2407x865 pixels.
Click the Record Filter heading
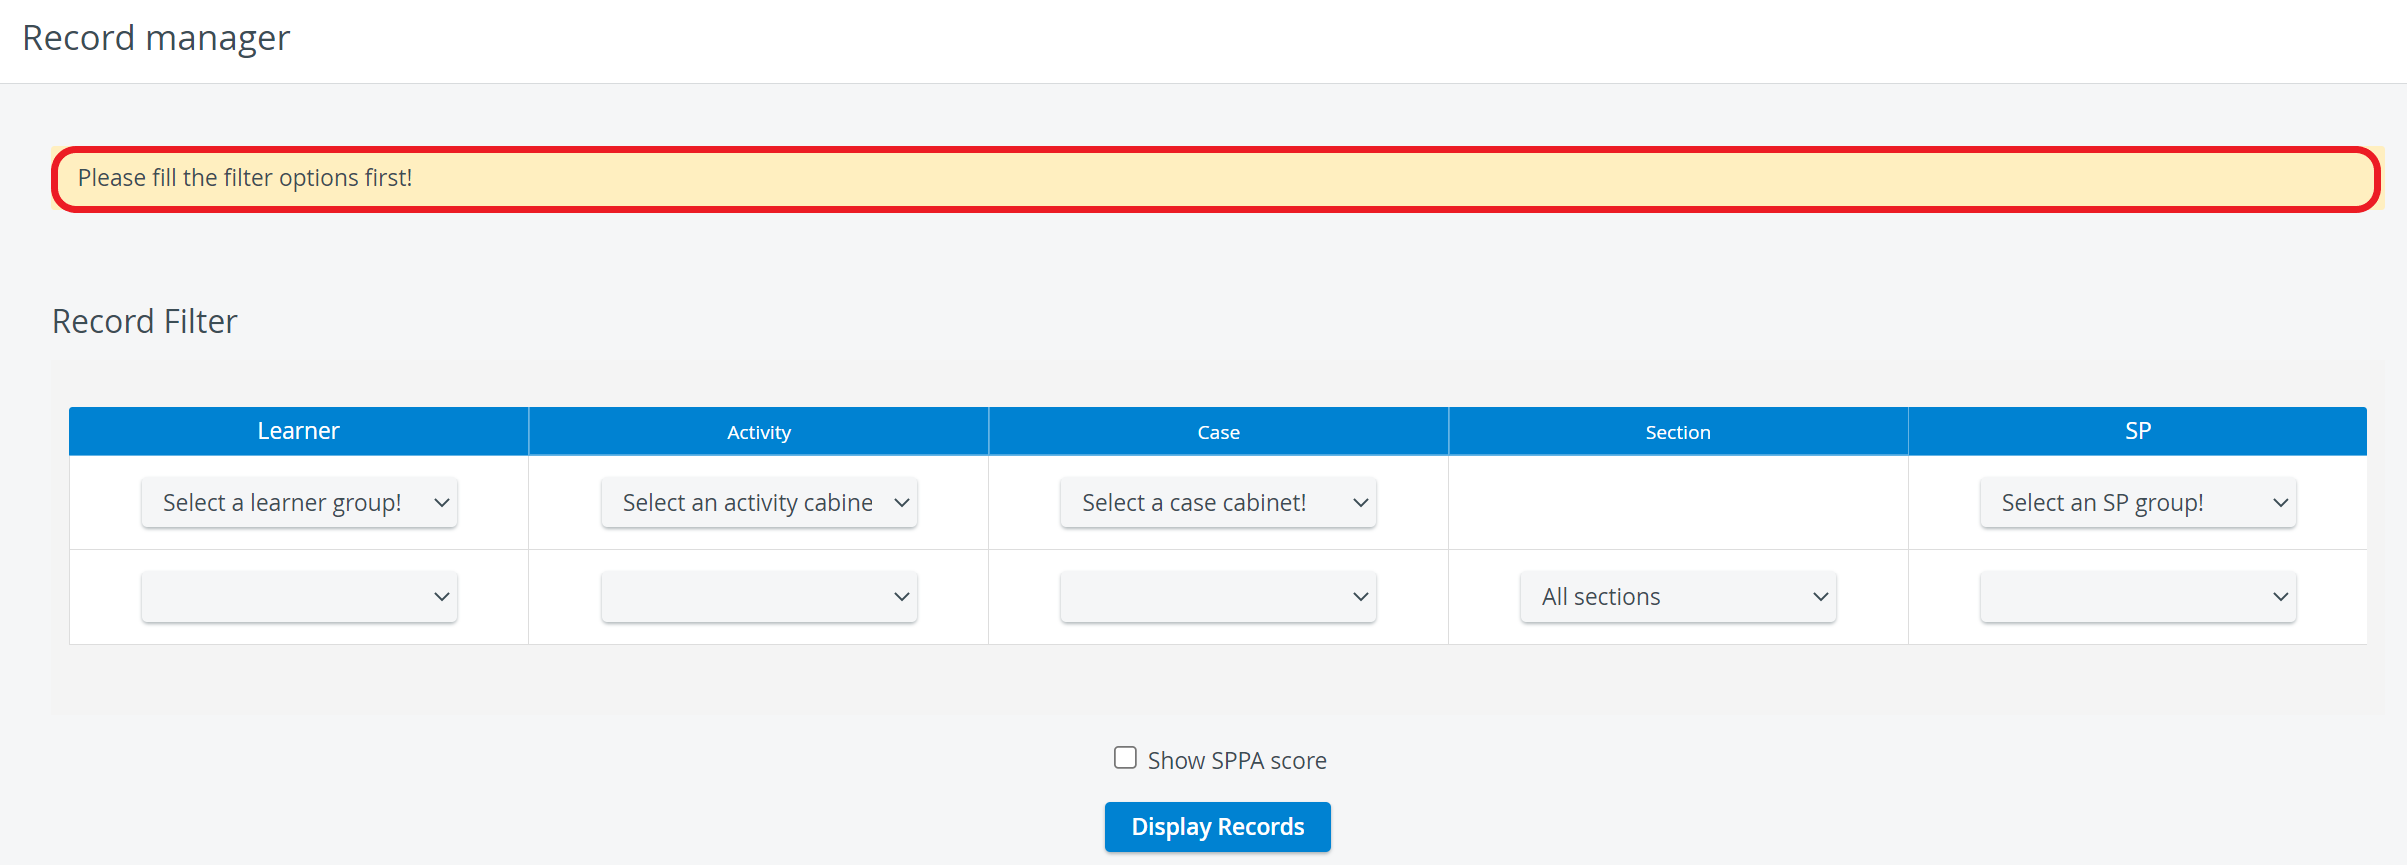tap(145, 321)
